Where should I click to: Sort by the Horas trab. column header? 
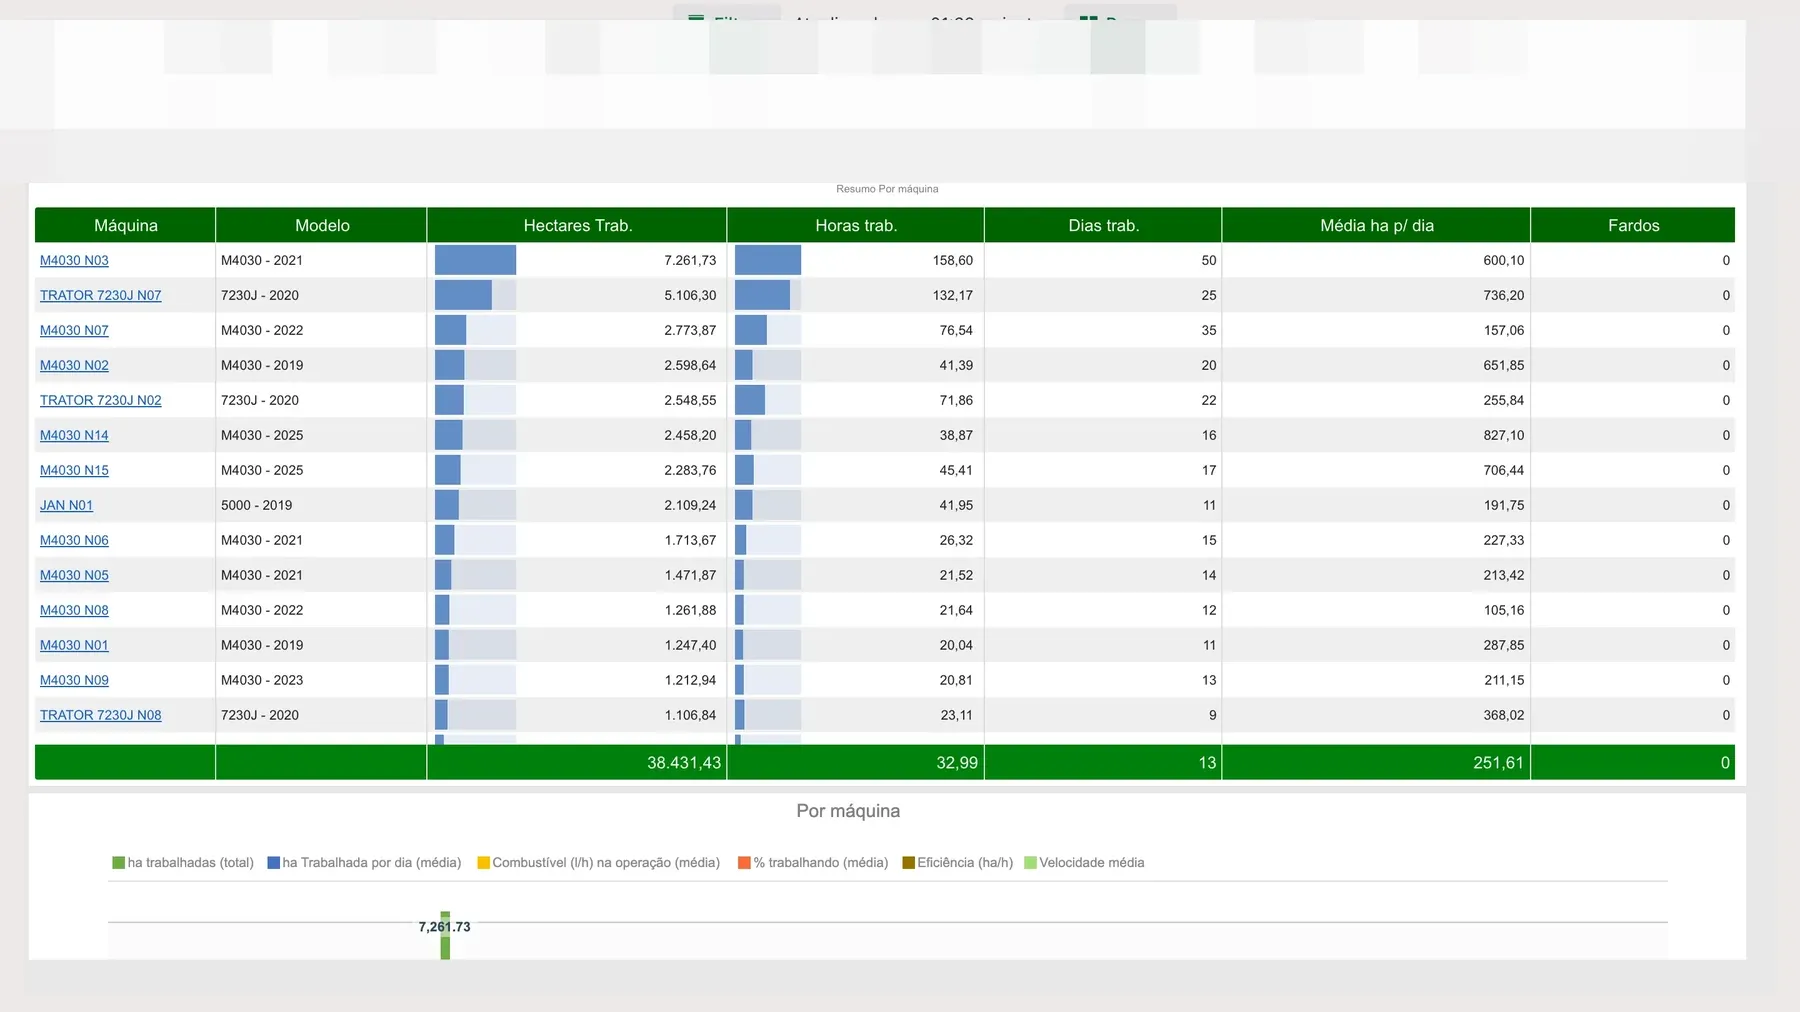point(856,225)
